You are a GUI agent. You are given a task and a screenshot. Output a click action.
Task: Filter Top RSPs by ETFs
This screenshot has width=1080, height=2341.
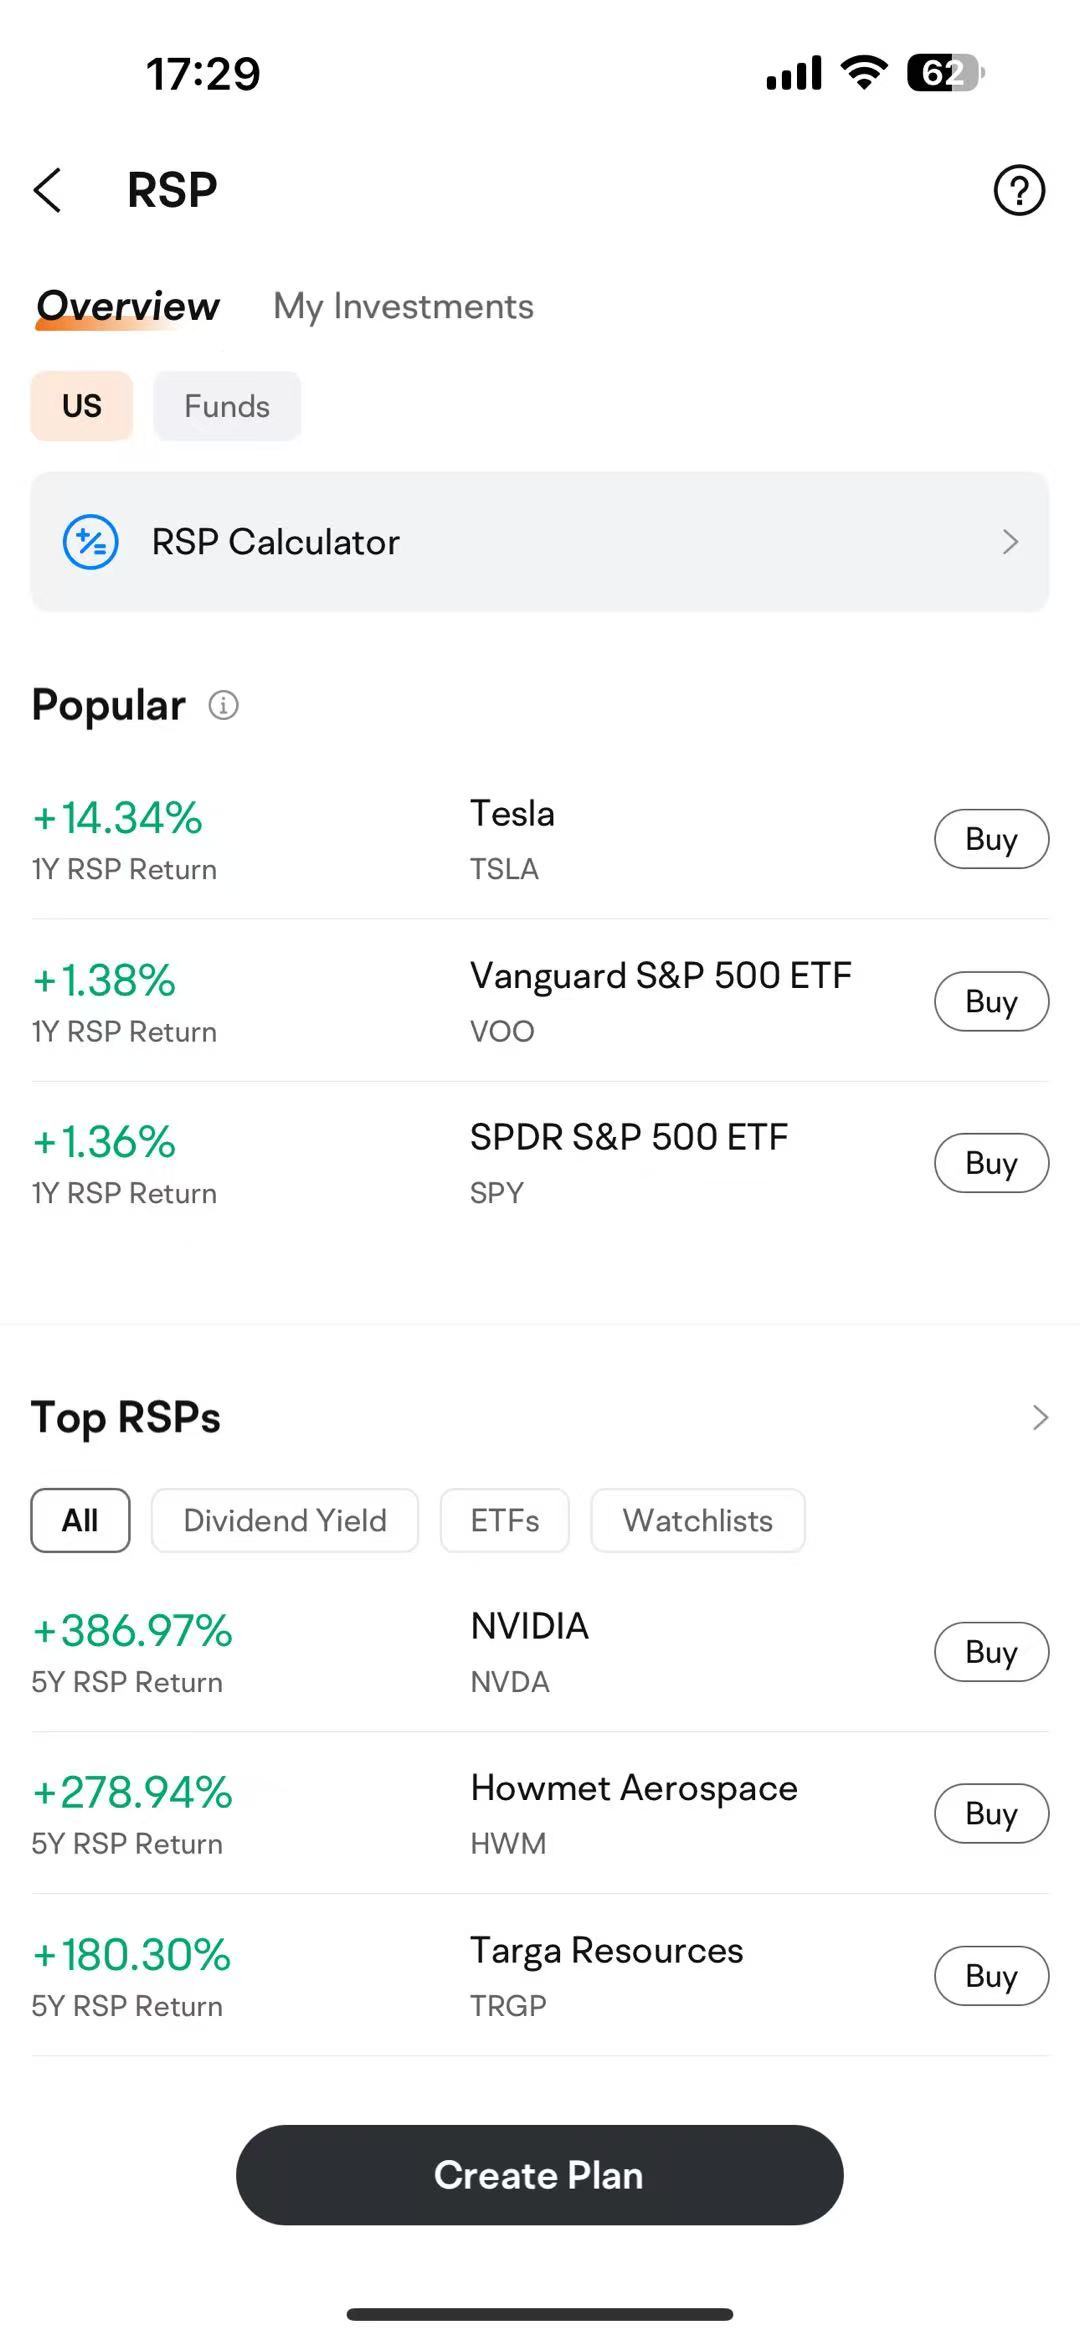[505, 1521]
